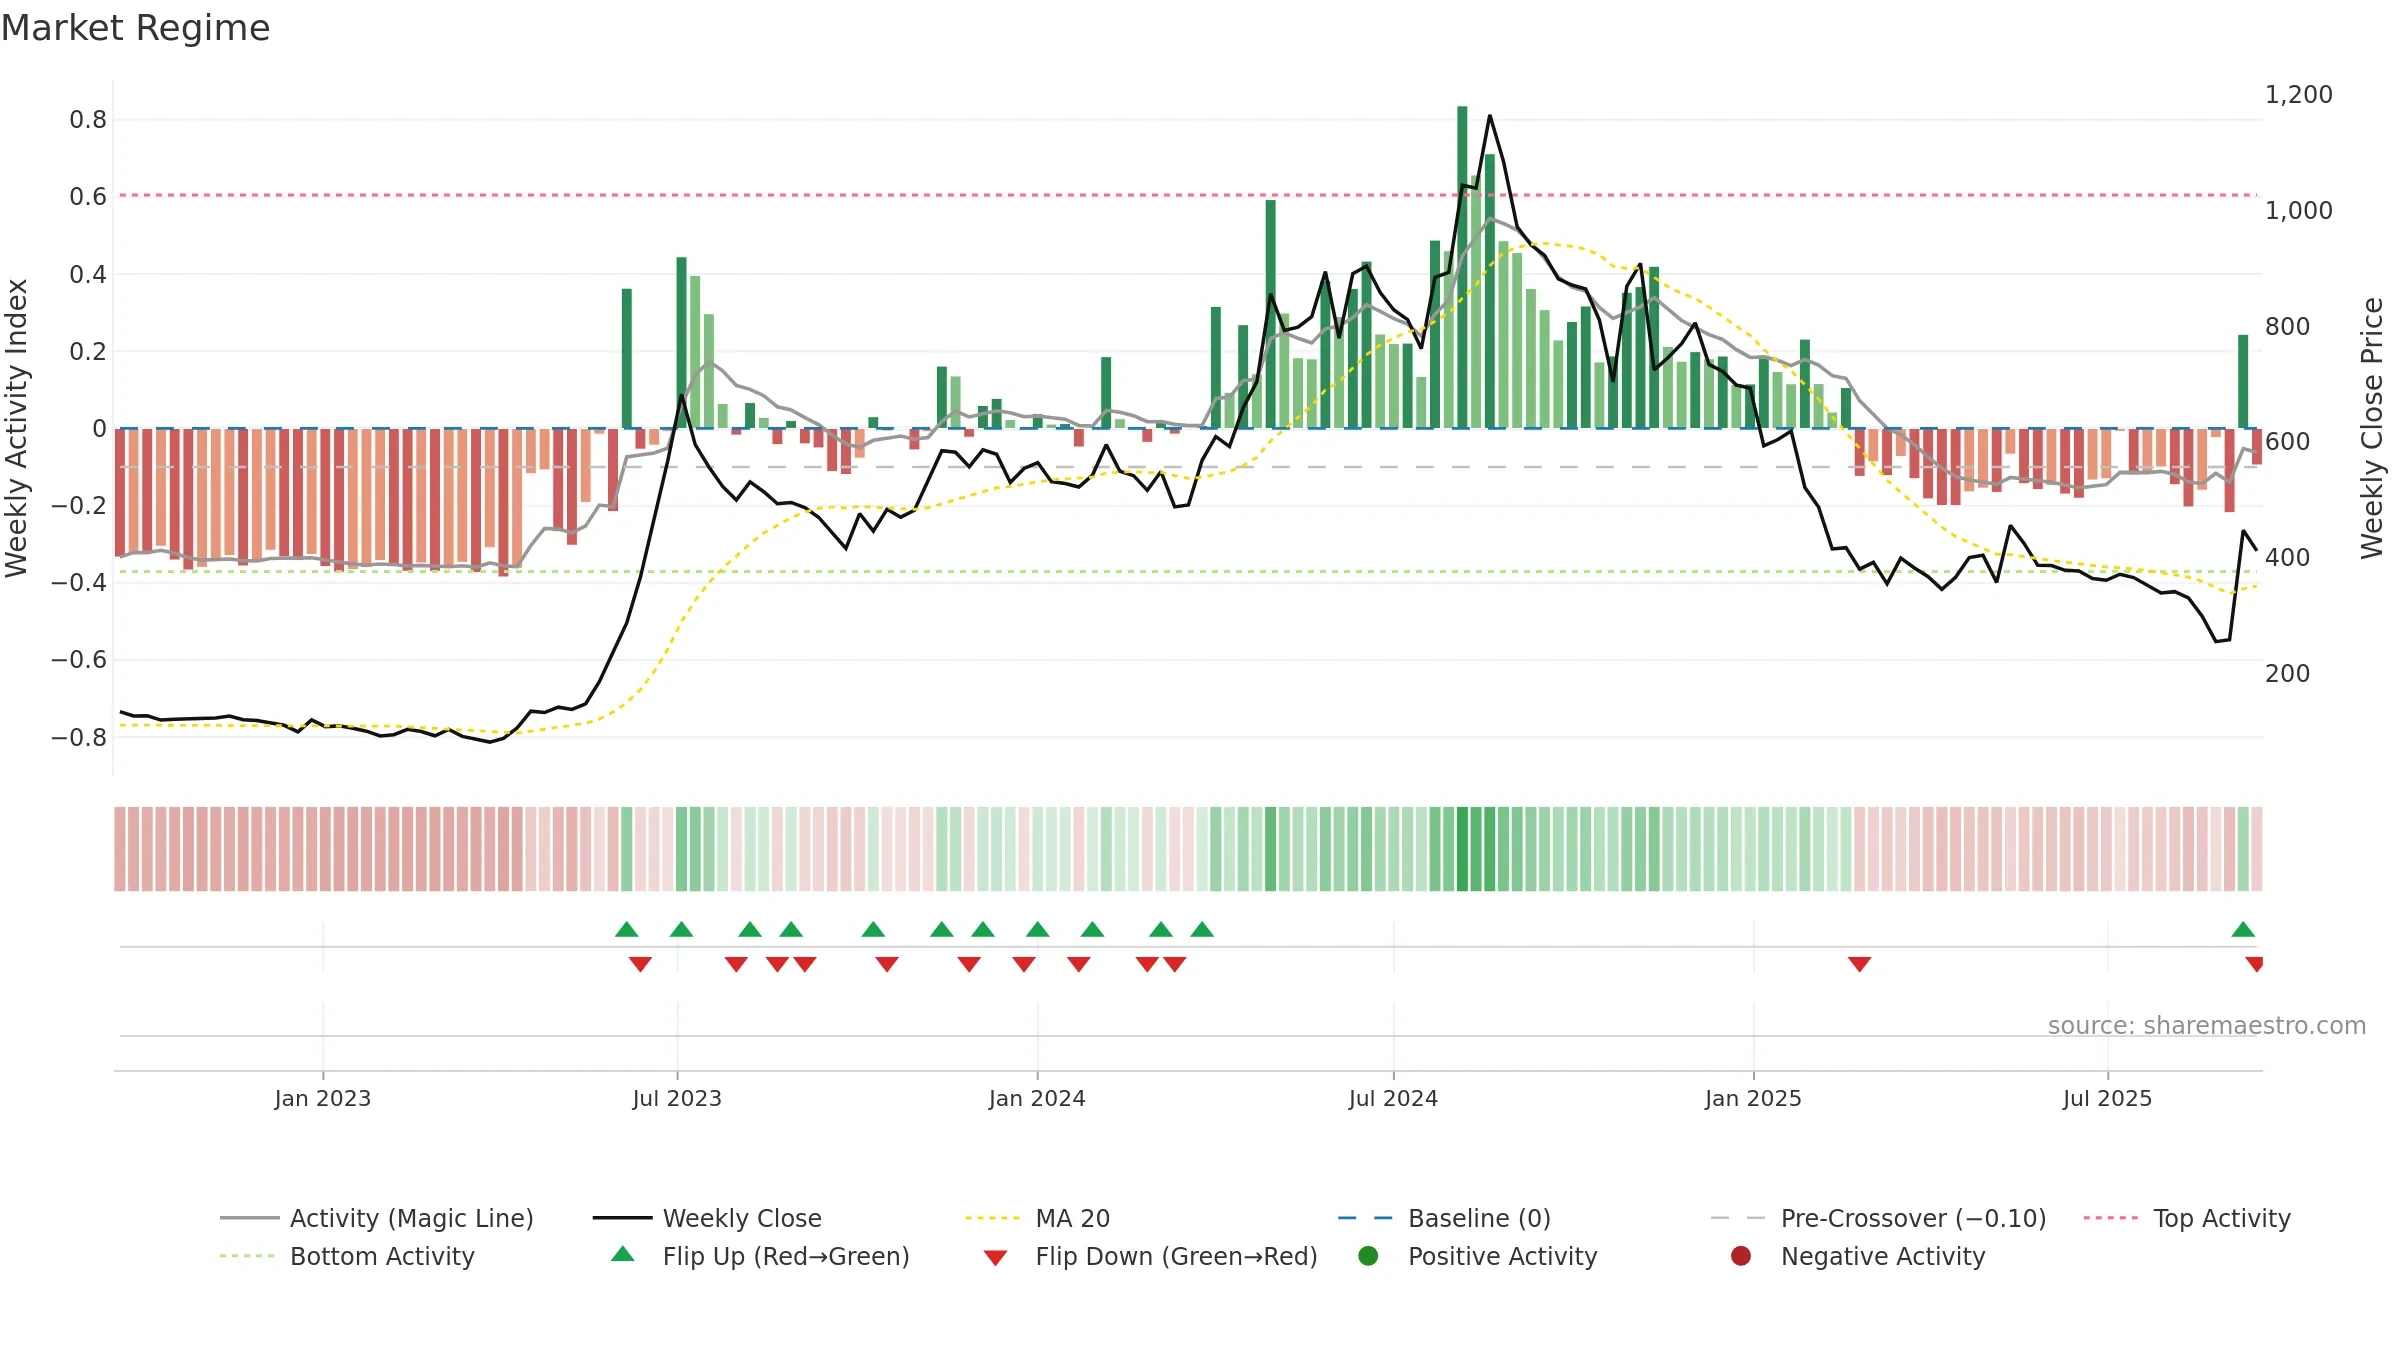Screen dimensions: 2400x1350
Task: Click the sharemaestro.com source text
Action: click(x=2207, y=1025)
